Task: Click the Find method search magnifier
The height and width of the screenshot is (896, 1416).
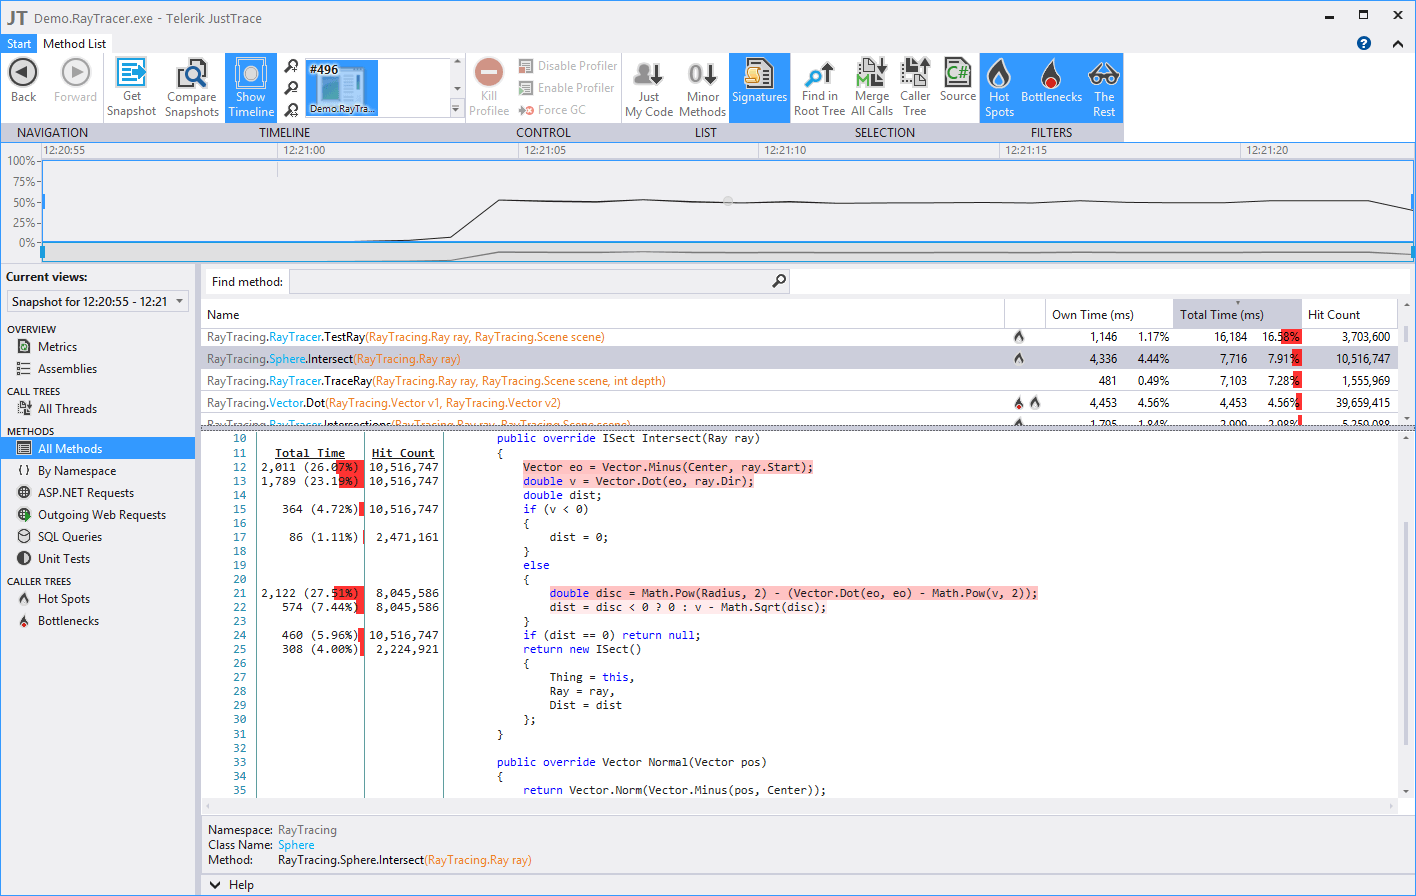Action: coord(779,282)
